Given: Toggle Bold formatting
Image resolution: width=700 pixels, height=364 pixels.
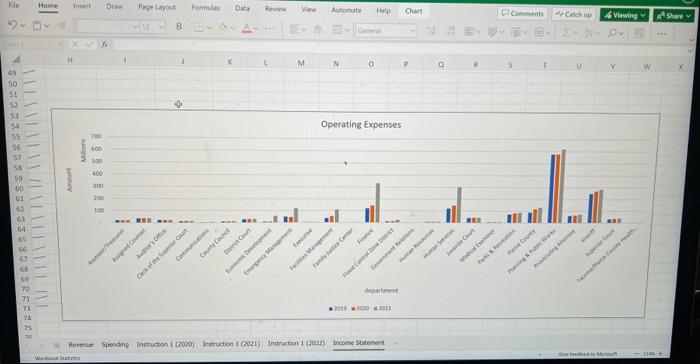Looking at the screenshot, I should (179, 27).
